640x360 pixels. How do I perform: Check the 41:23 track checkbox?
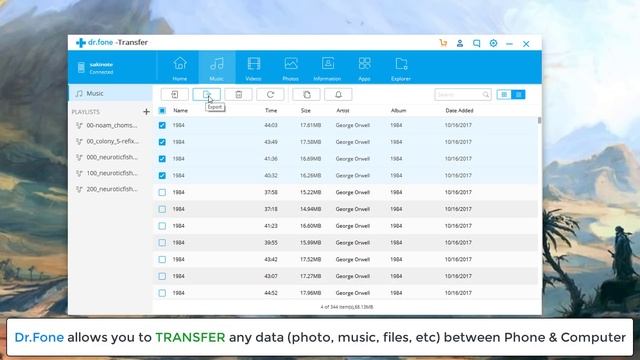point(162,226)
